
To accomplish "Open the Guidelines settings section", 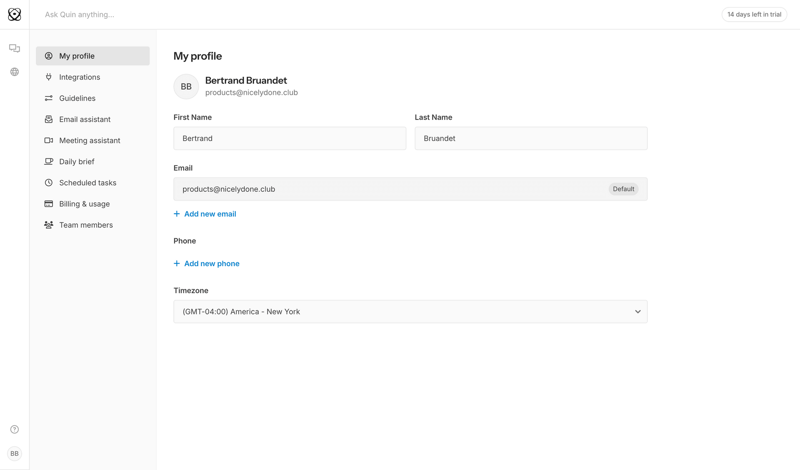I will [77, 98].
